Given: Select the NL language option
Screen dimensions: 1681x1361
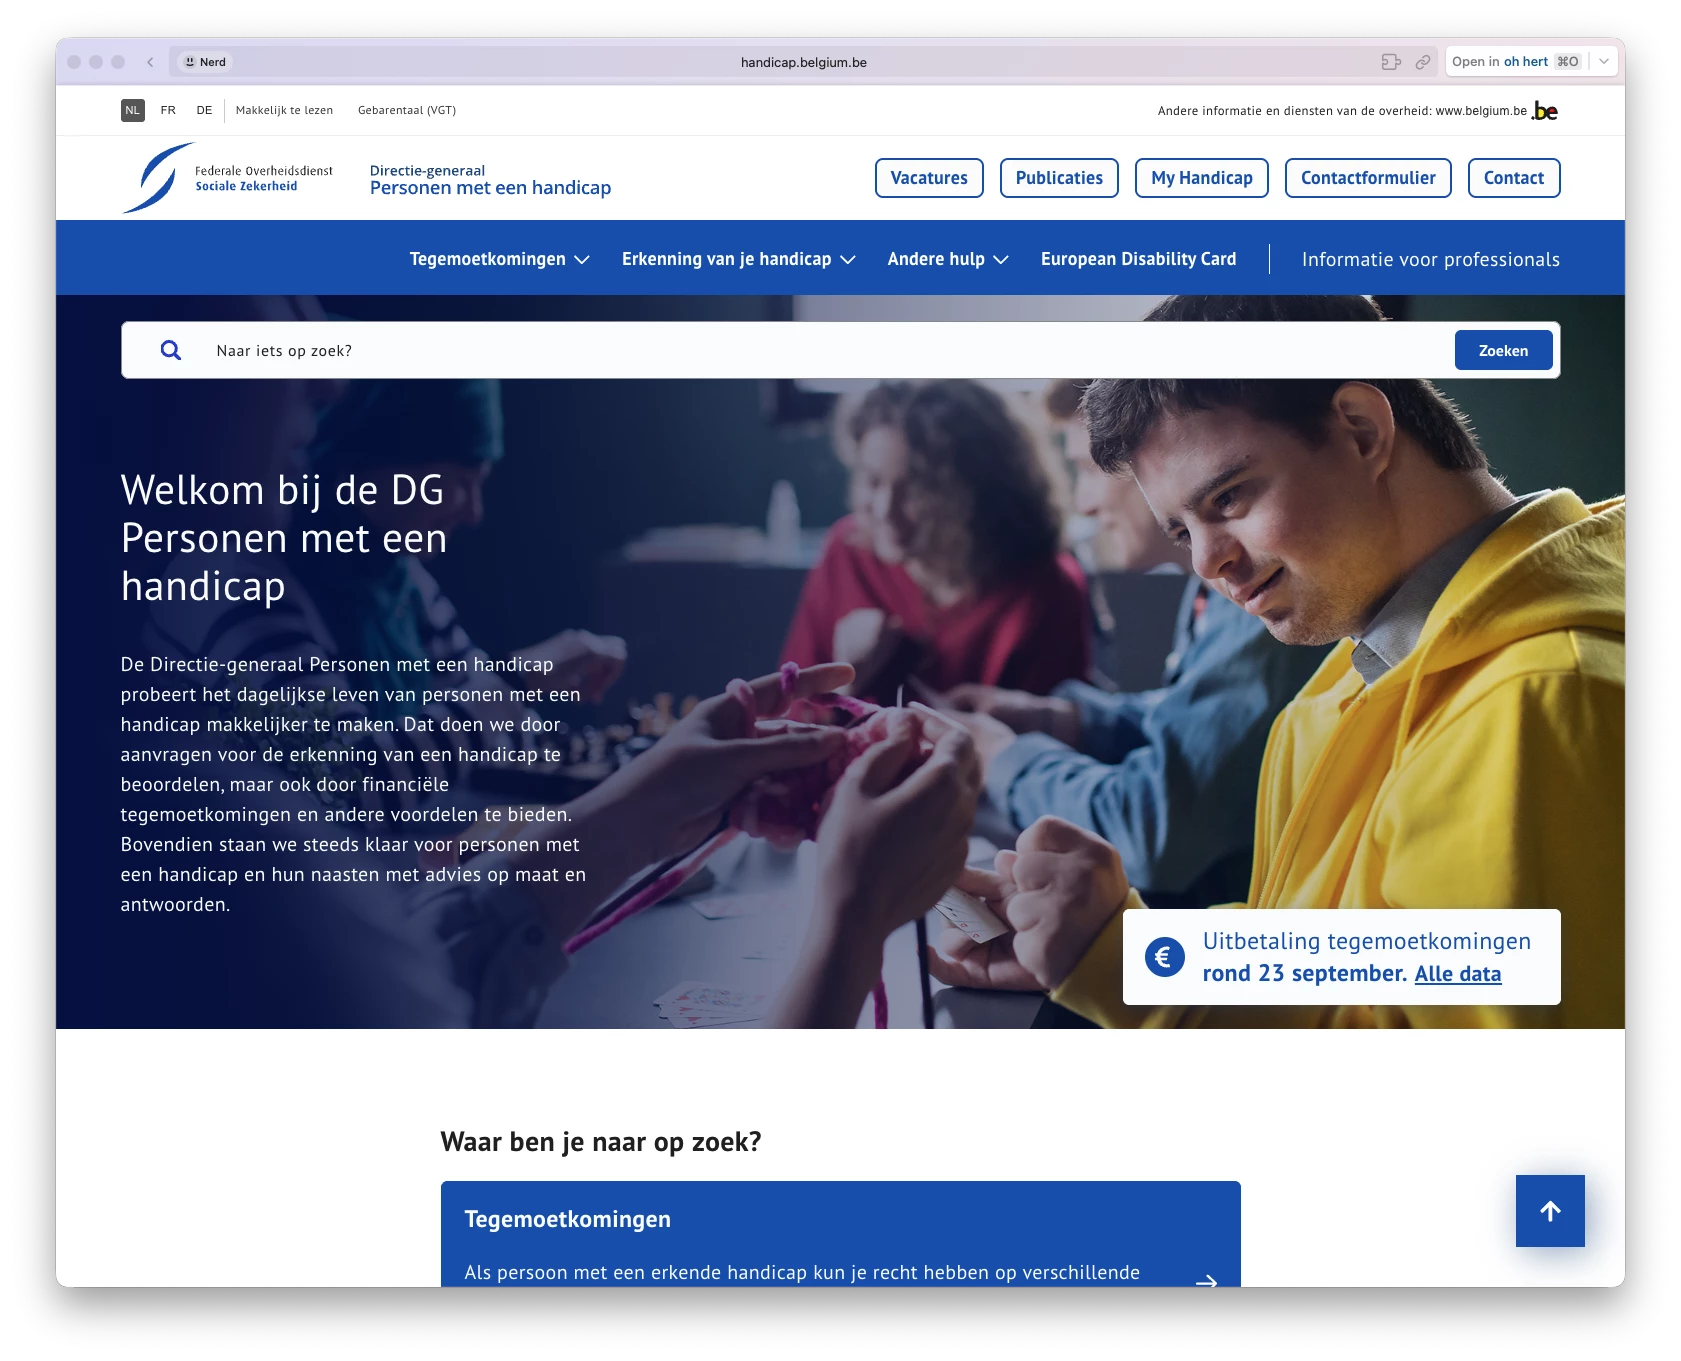Looking at the screenshot, I should (132, 110).
